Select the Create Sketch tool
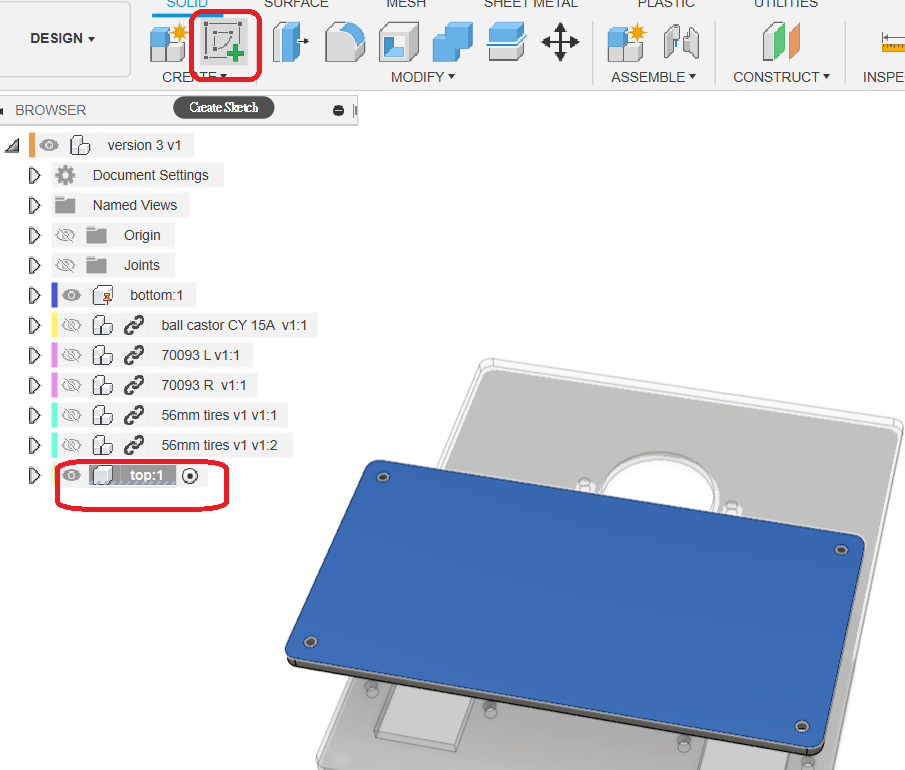This screenshot has height=770, width=905. [x=224, y=44]
